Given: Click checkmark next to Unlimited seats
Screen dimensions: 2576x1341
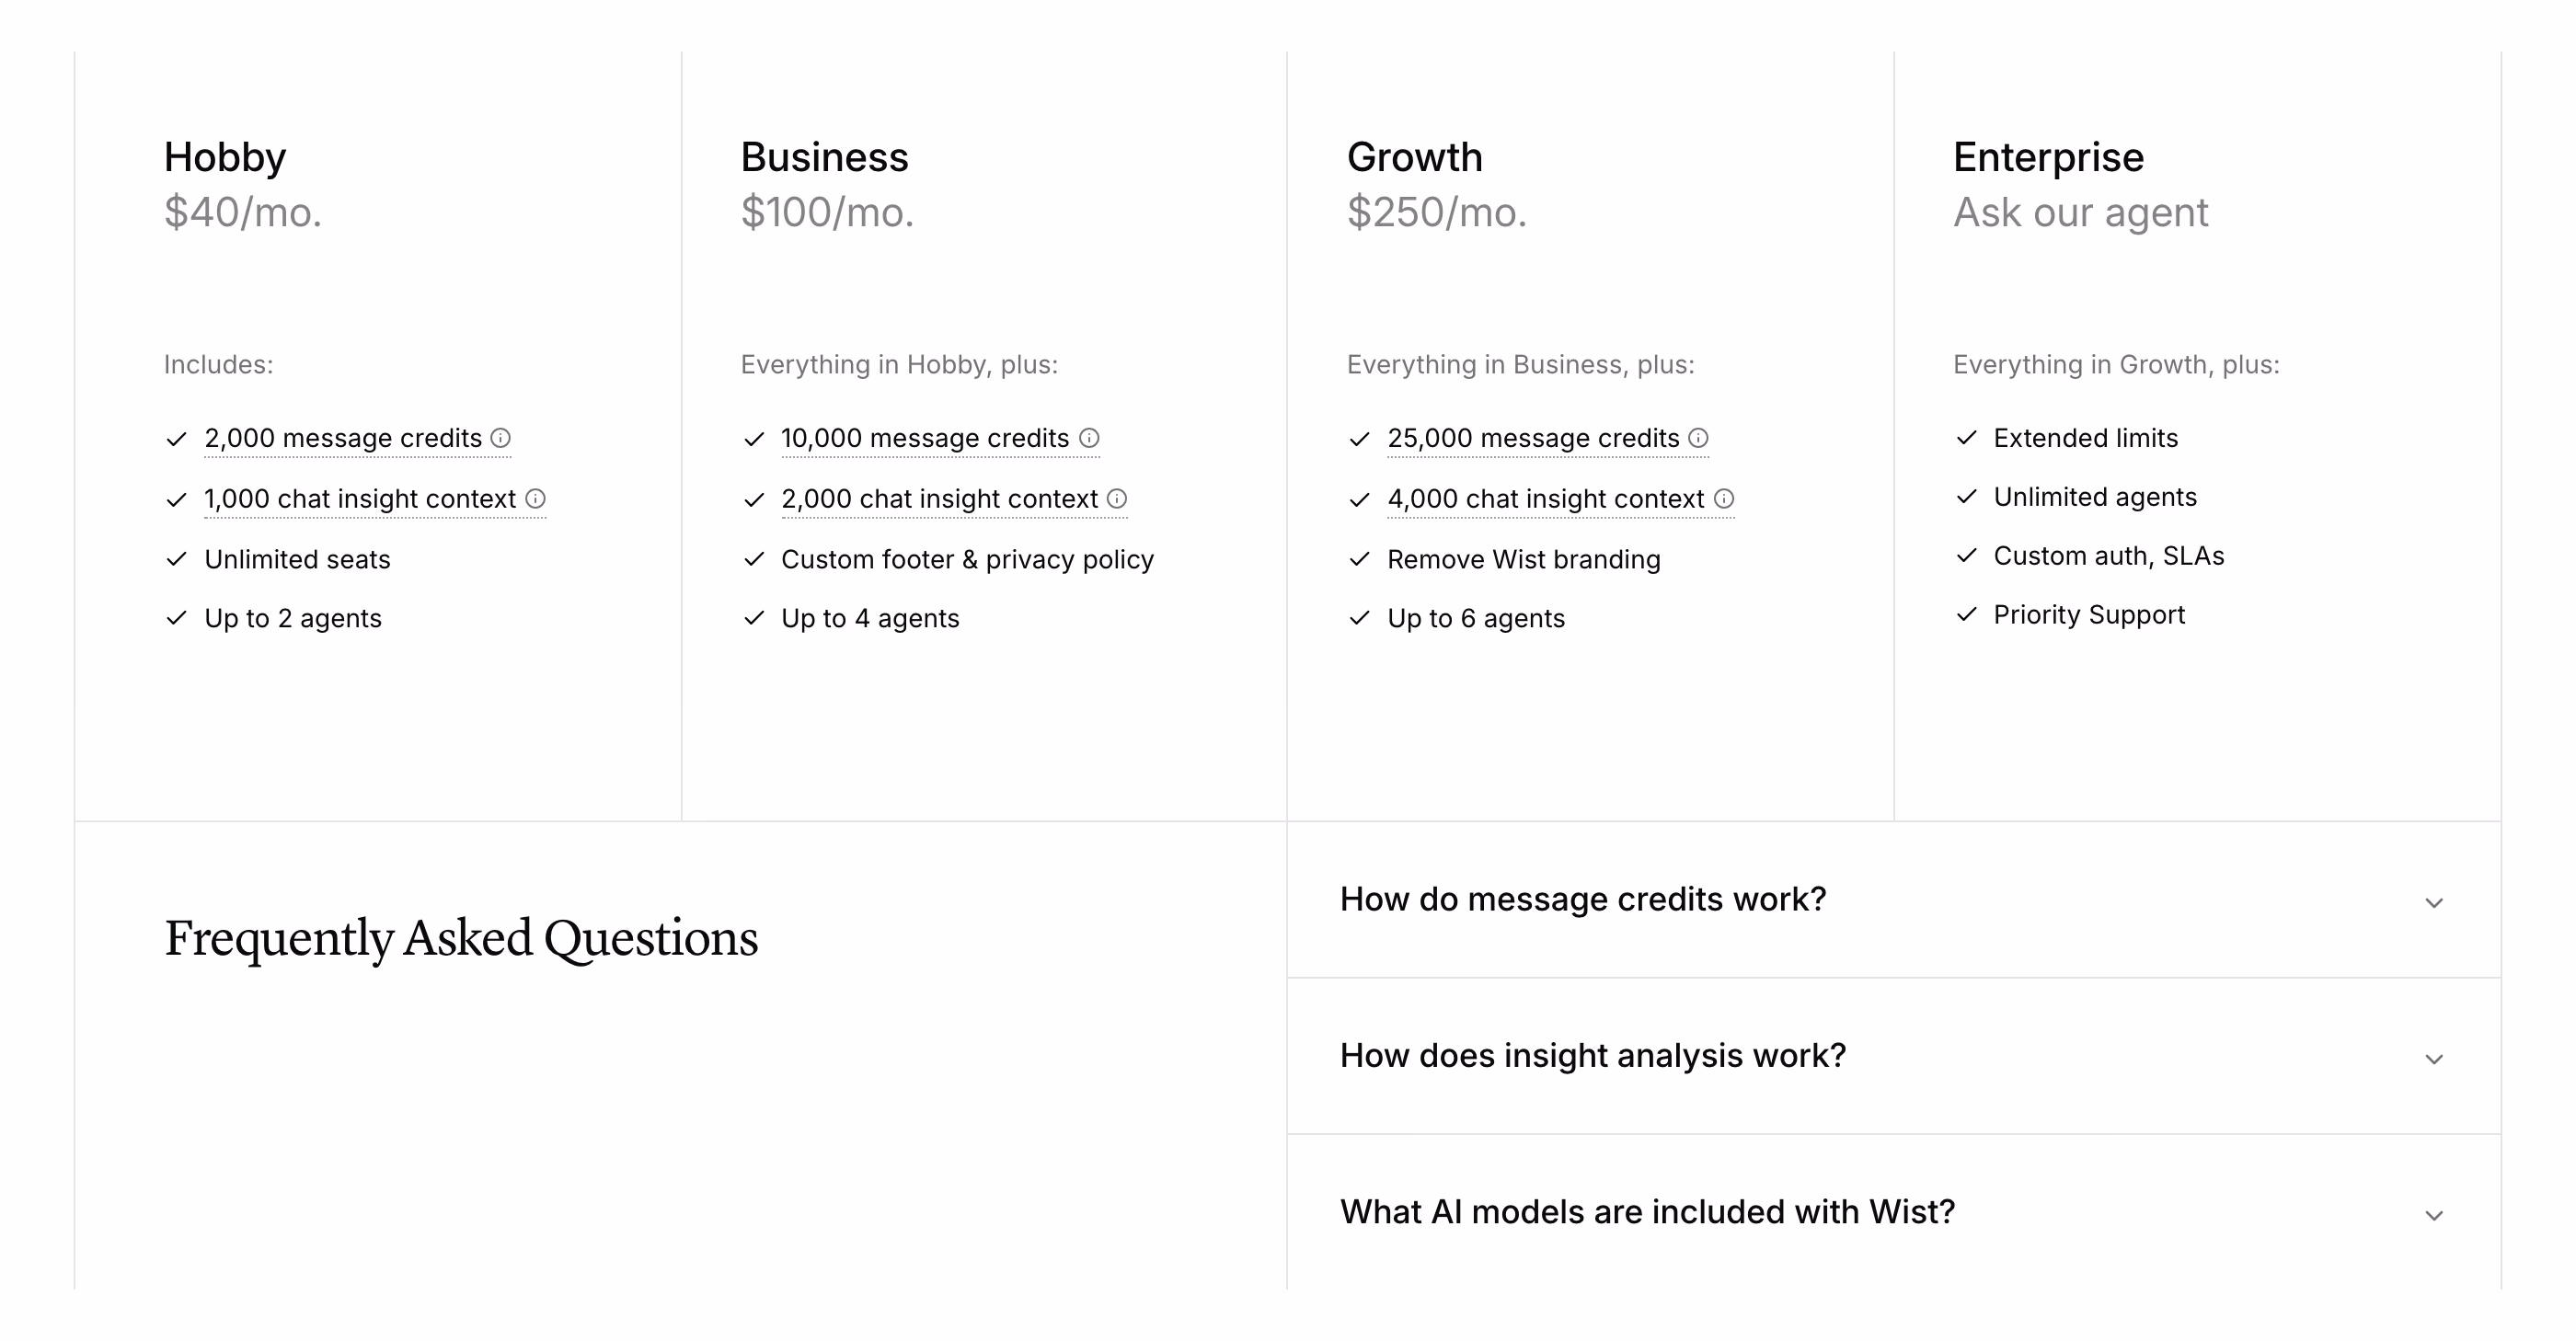Looking at the screenshot, I should [177, 559].
